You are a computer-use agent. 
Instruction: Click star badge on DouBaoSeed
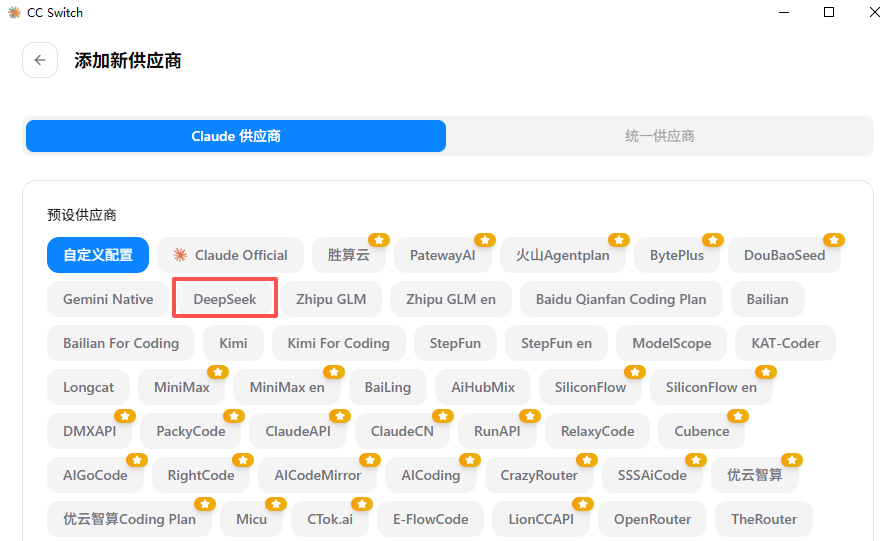coord(833,240)
